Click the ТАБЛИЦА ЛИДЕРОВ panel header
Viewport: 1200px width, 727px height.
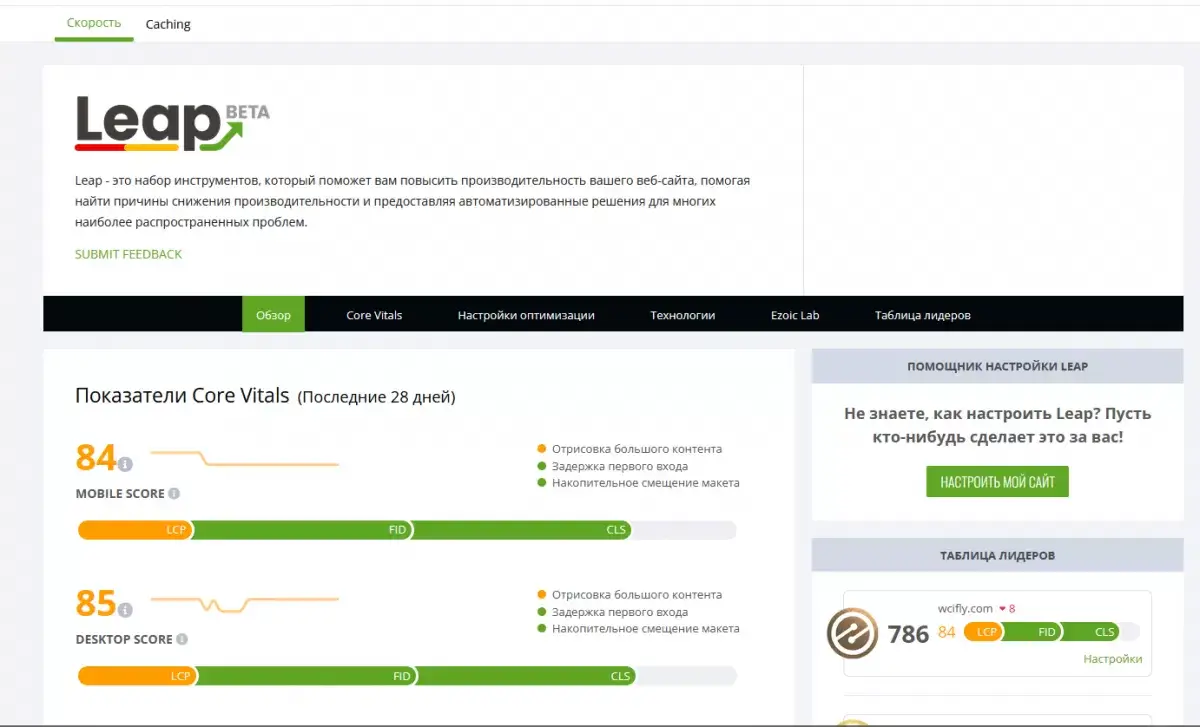997,555
